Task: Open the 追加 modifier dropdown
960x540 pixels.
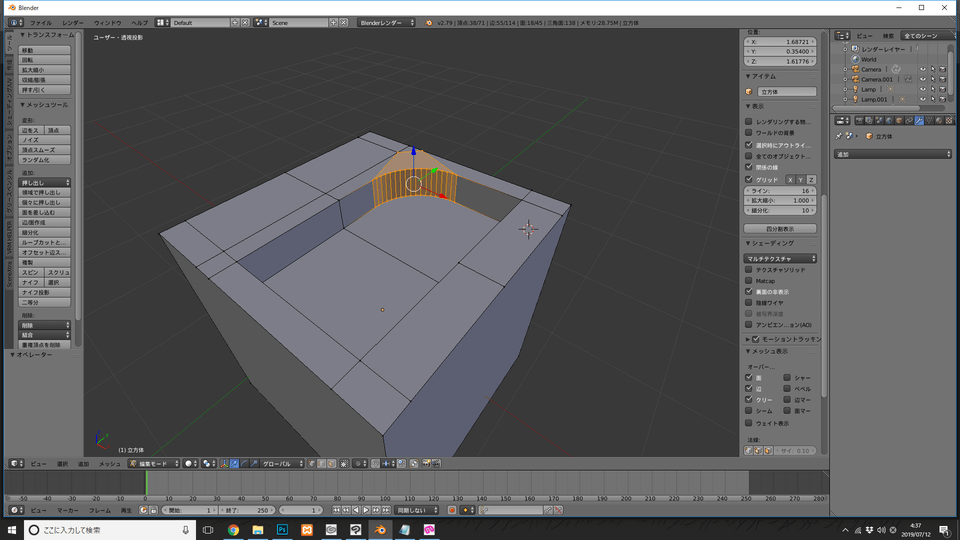Action: coord(893,154)
